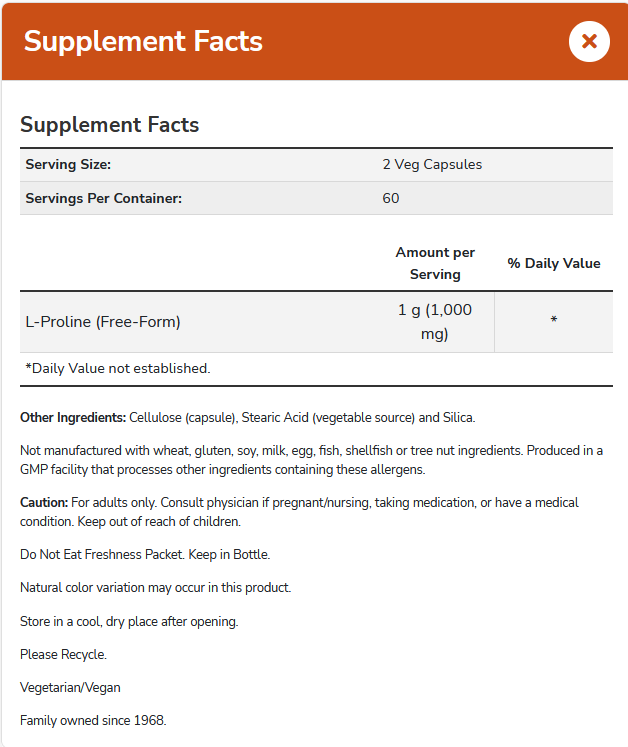Click the "Please Recycle." text
The width and height of the screenshot is (628, 747).
pyautogui.click(x=63, y=654)
